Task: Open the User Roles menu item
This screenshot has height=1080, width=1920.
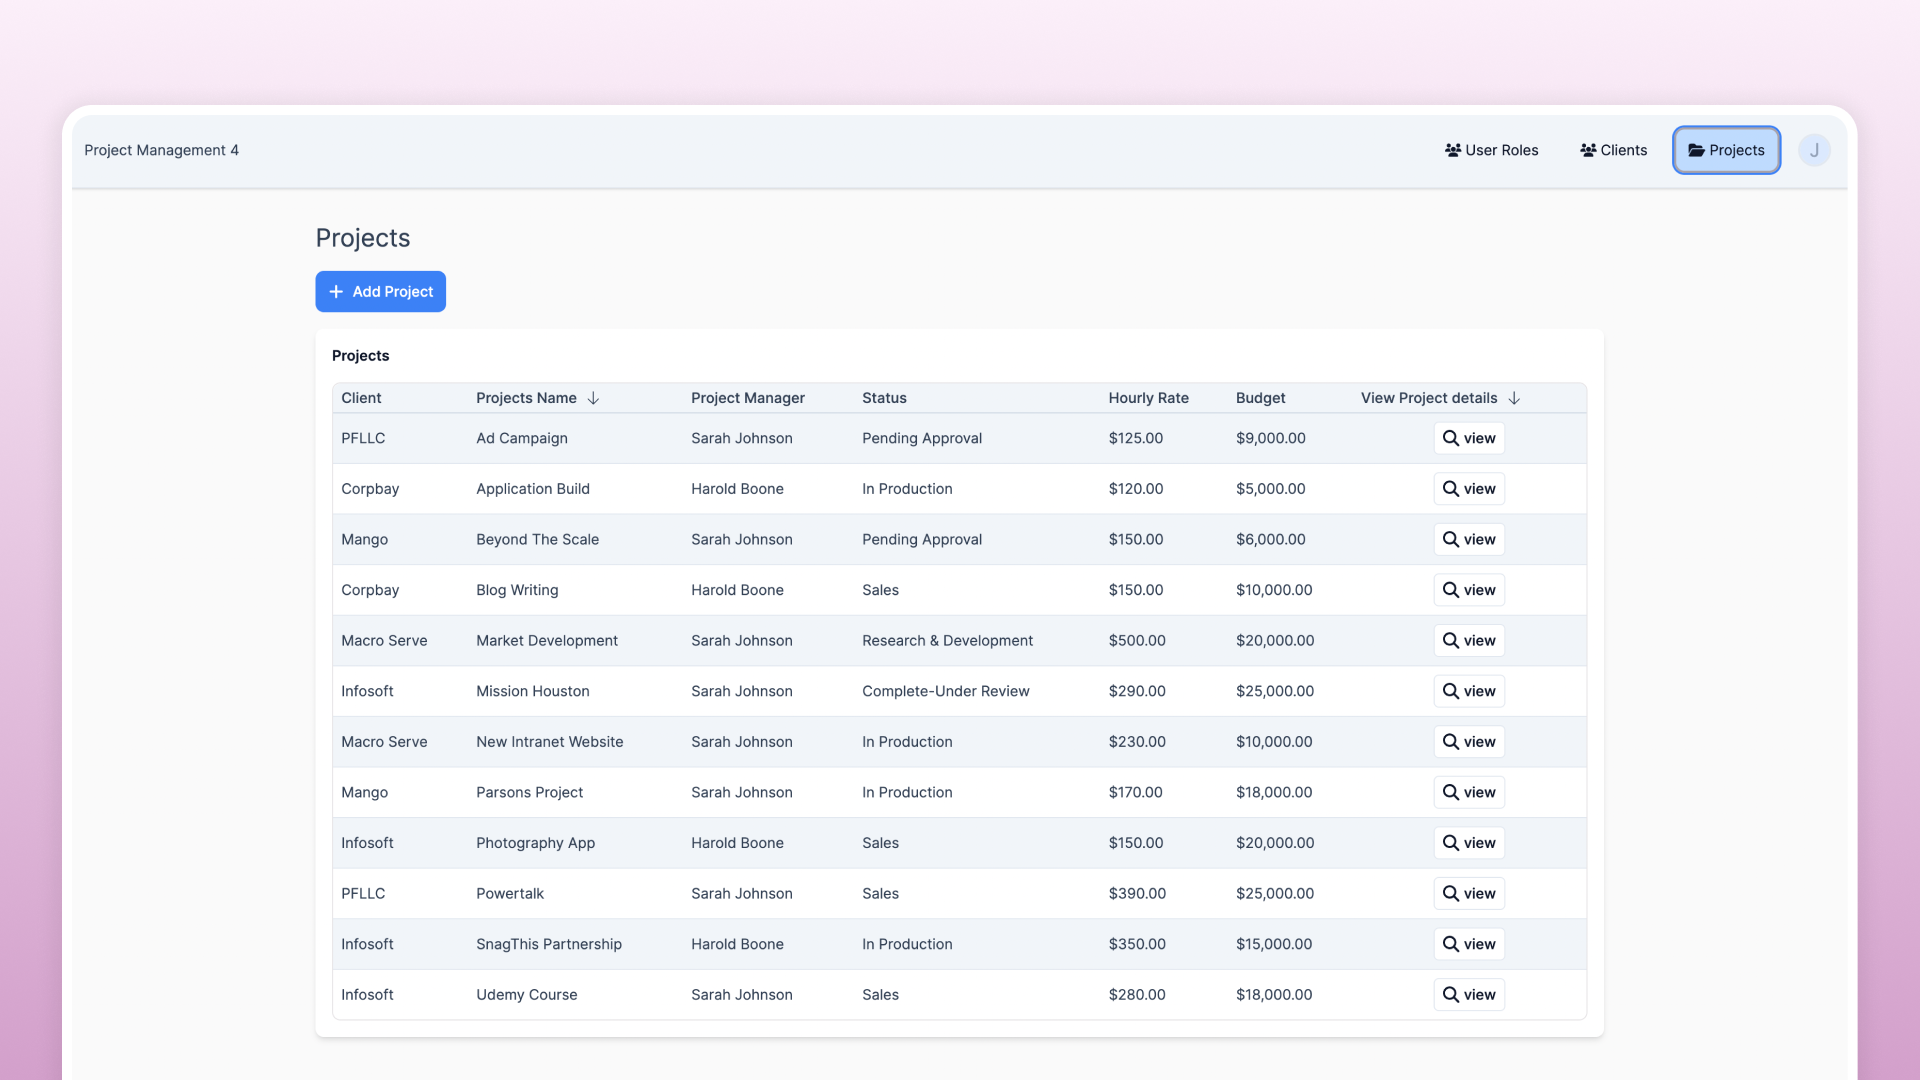Action: tap(1491, 150)
